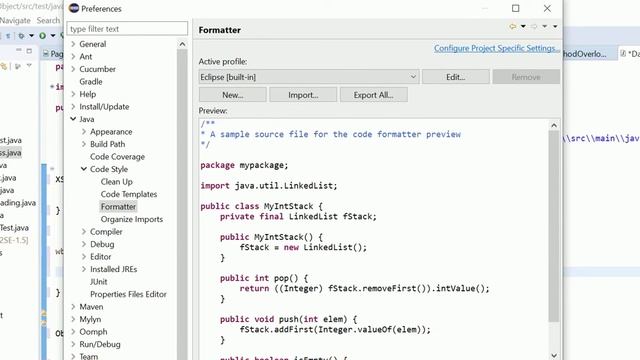Screen dimensions: 640x360
Task: Click the preview scrollbar down arrow
Action: click(554, 356)
